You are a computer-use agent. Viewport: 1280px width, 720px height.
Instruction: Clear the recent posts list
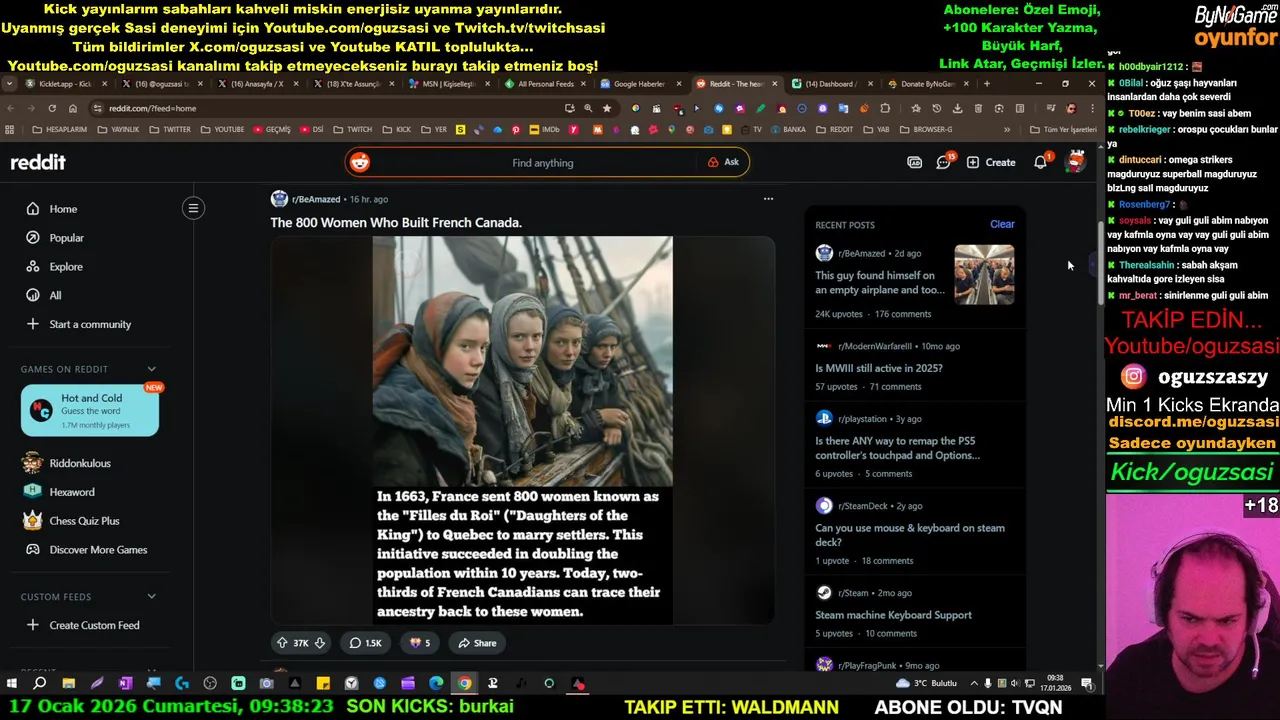pos(1002,224)
